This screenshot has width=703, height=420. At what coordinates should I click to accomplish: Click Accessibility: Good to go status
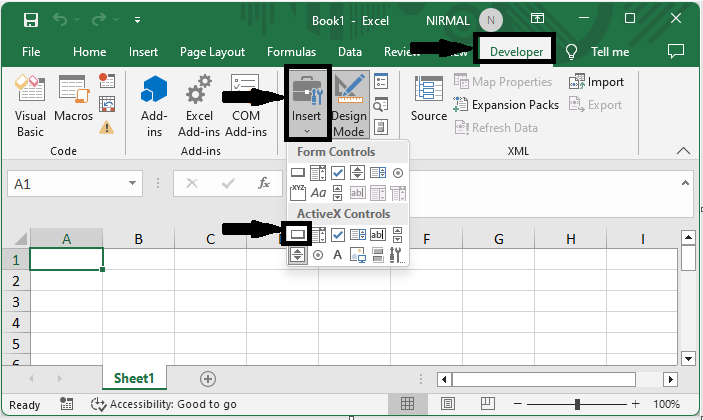click(164, 404)
